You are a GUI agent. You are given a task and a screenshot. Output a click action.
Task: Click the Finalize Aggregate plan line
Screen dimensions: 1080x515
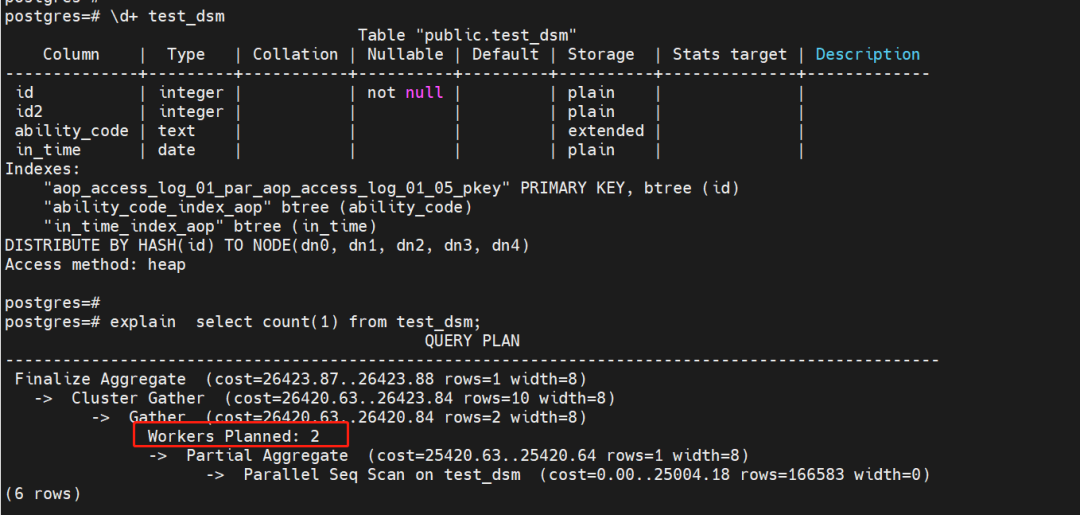[300, 379]
